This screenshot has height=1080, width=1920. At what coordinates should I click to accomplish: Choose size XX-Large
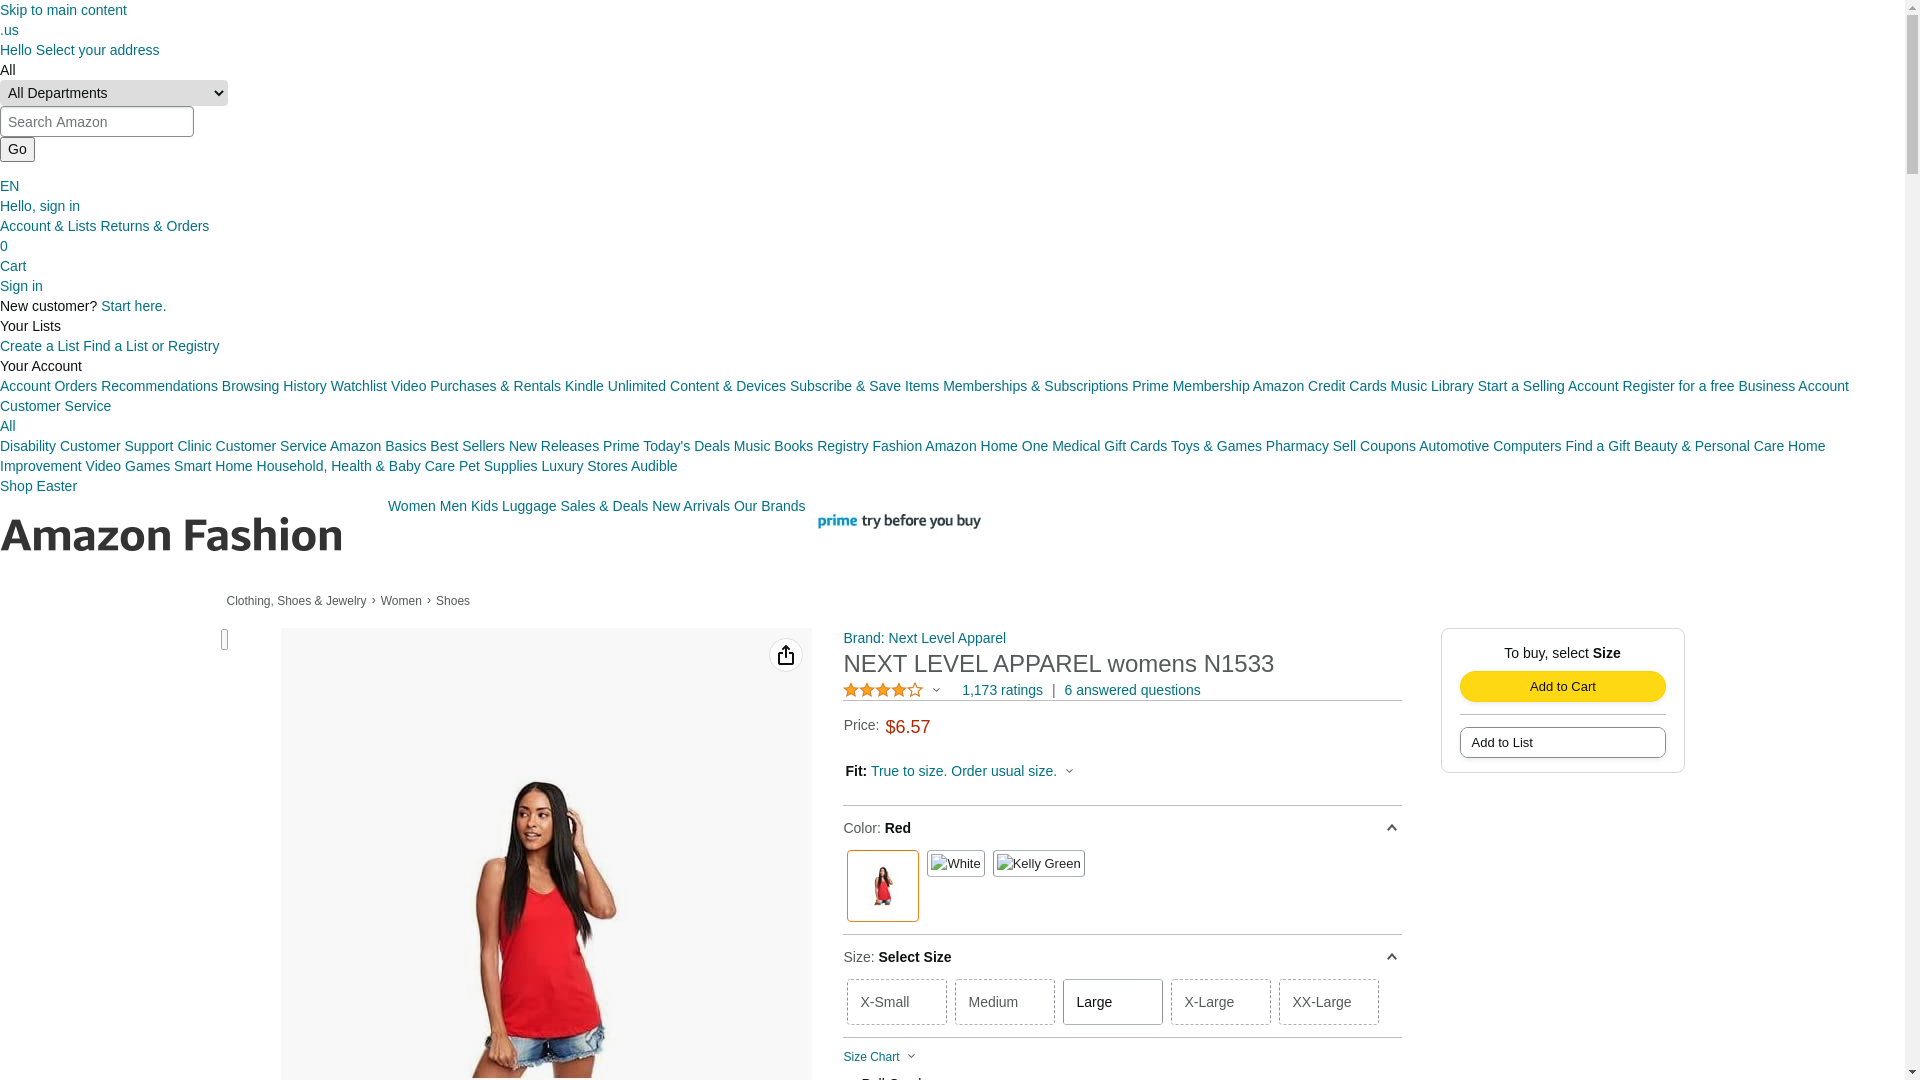(1329, 1002)
